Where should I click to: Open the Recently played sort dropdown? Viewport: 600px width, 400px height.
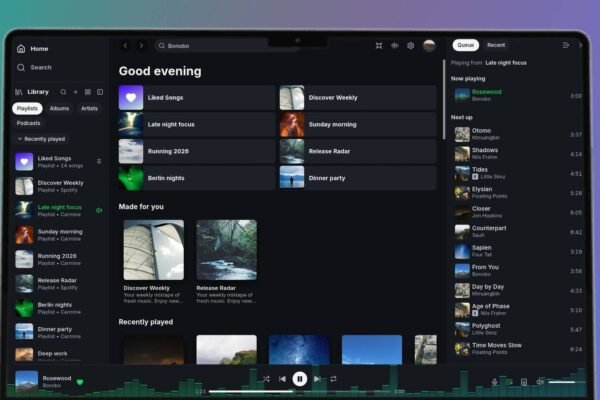[41, 139]
